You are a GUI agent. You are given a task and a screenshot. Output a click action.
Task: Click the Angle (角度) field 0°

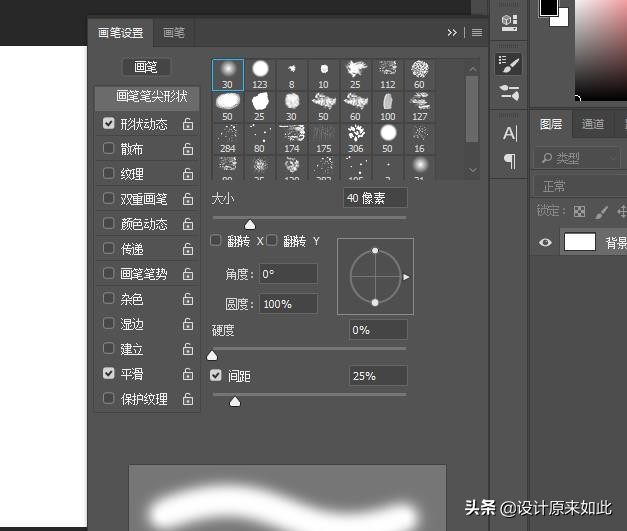[x=288, y=274]
